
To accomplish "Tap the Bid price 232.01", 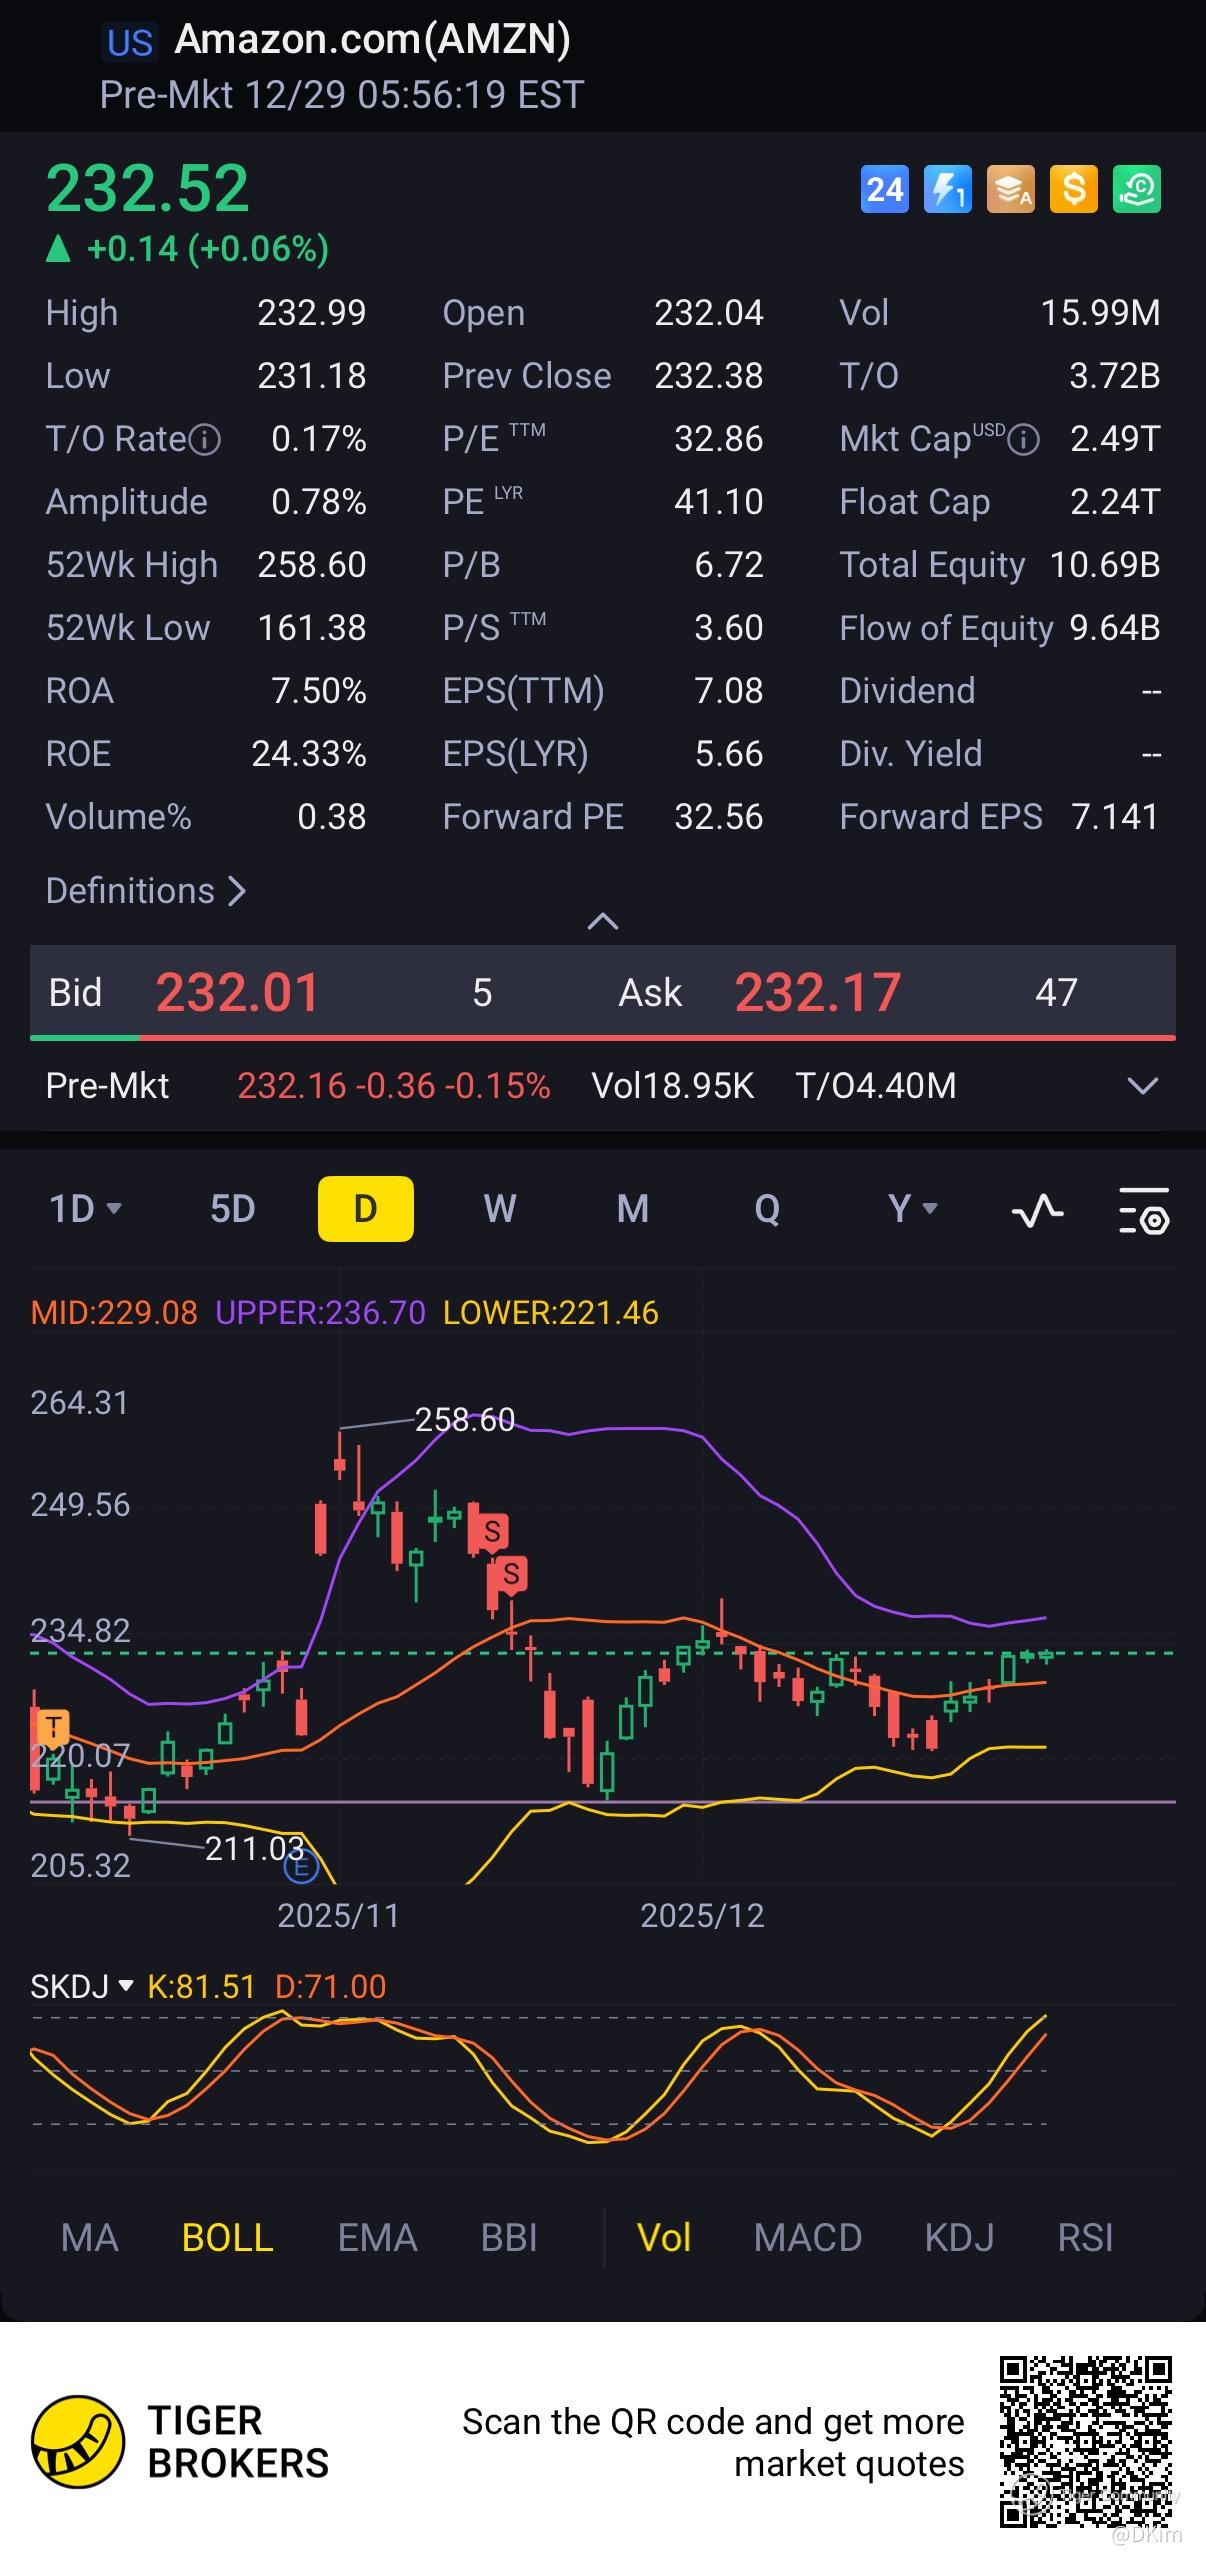I will (x=237, y=993).
